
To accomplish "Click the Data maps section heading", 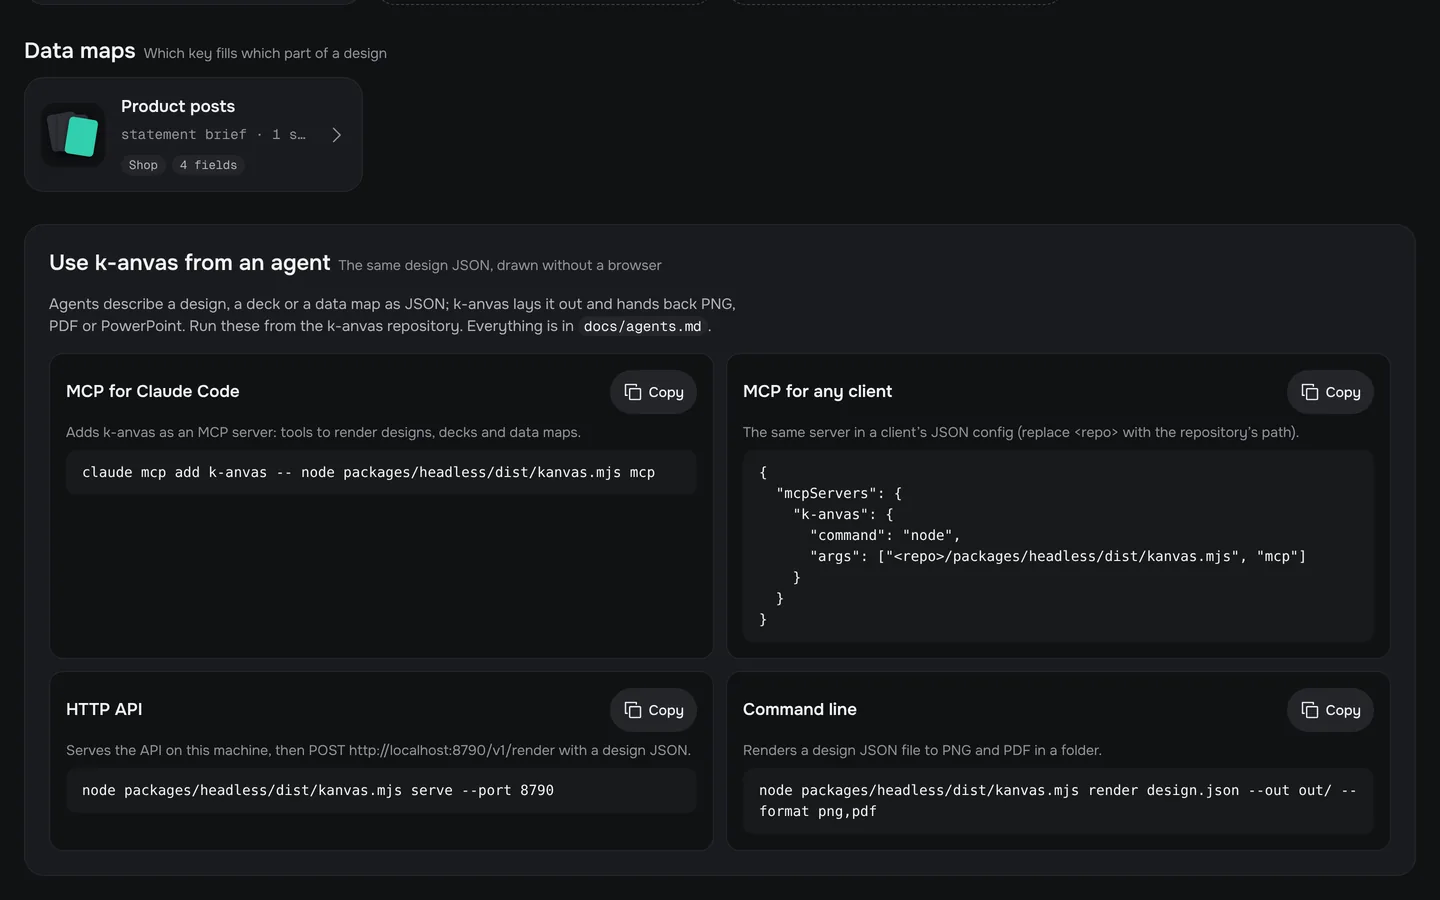I will point(80,51).
